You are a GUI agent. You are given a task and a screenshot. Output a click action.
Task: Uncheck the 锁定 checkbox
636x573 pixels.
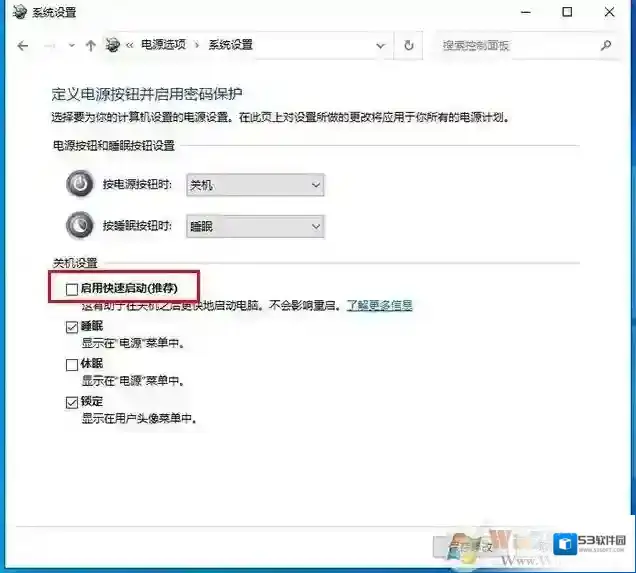click(71, 402)
